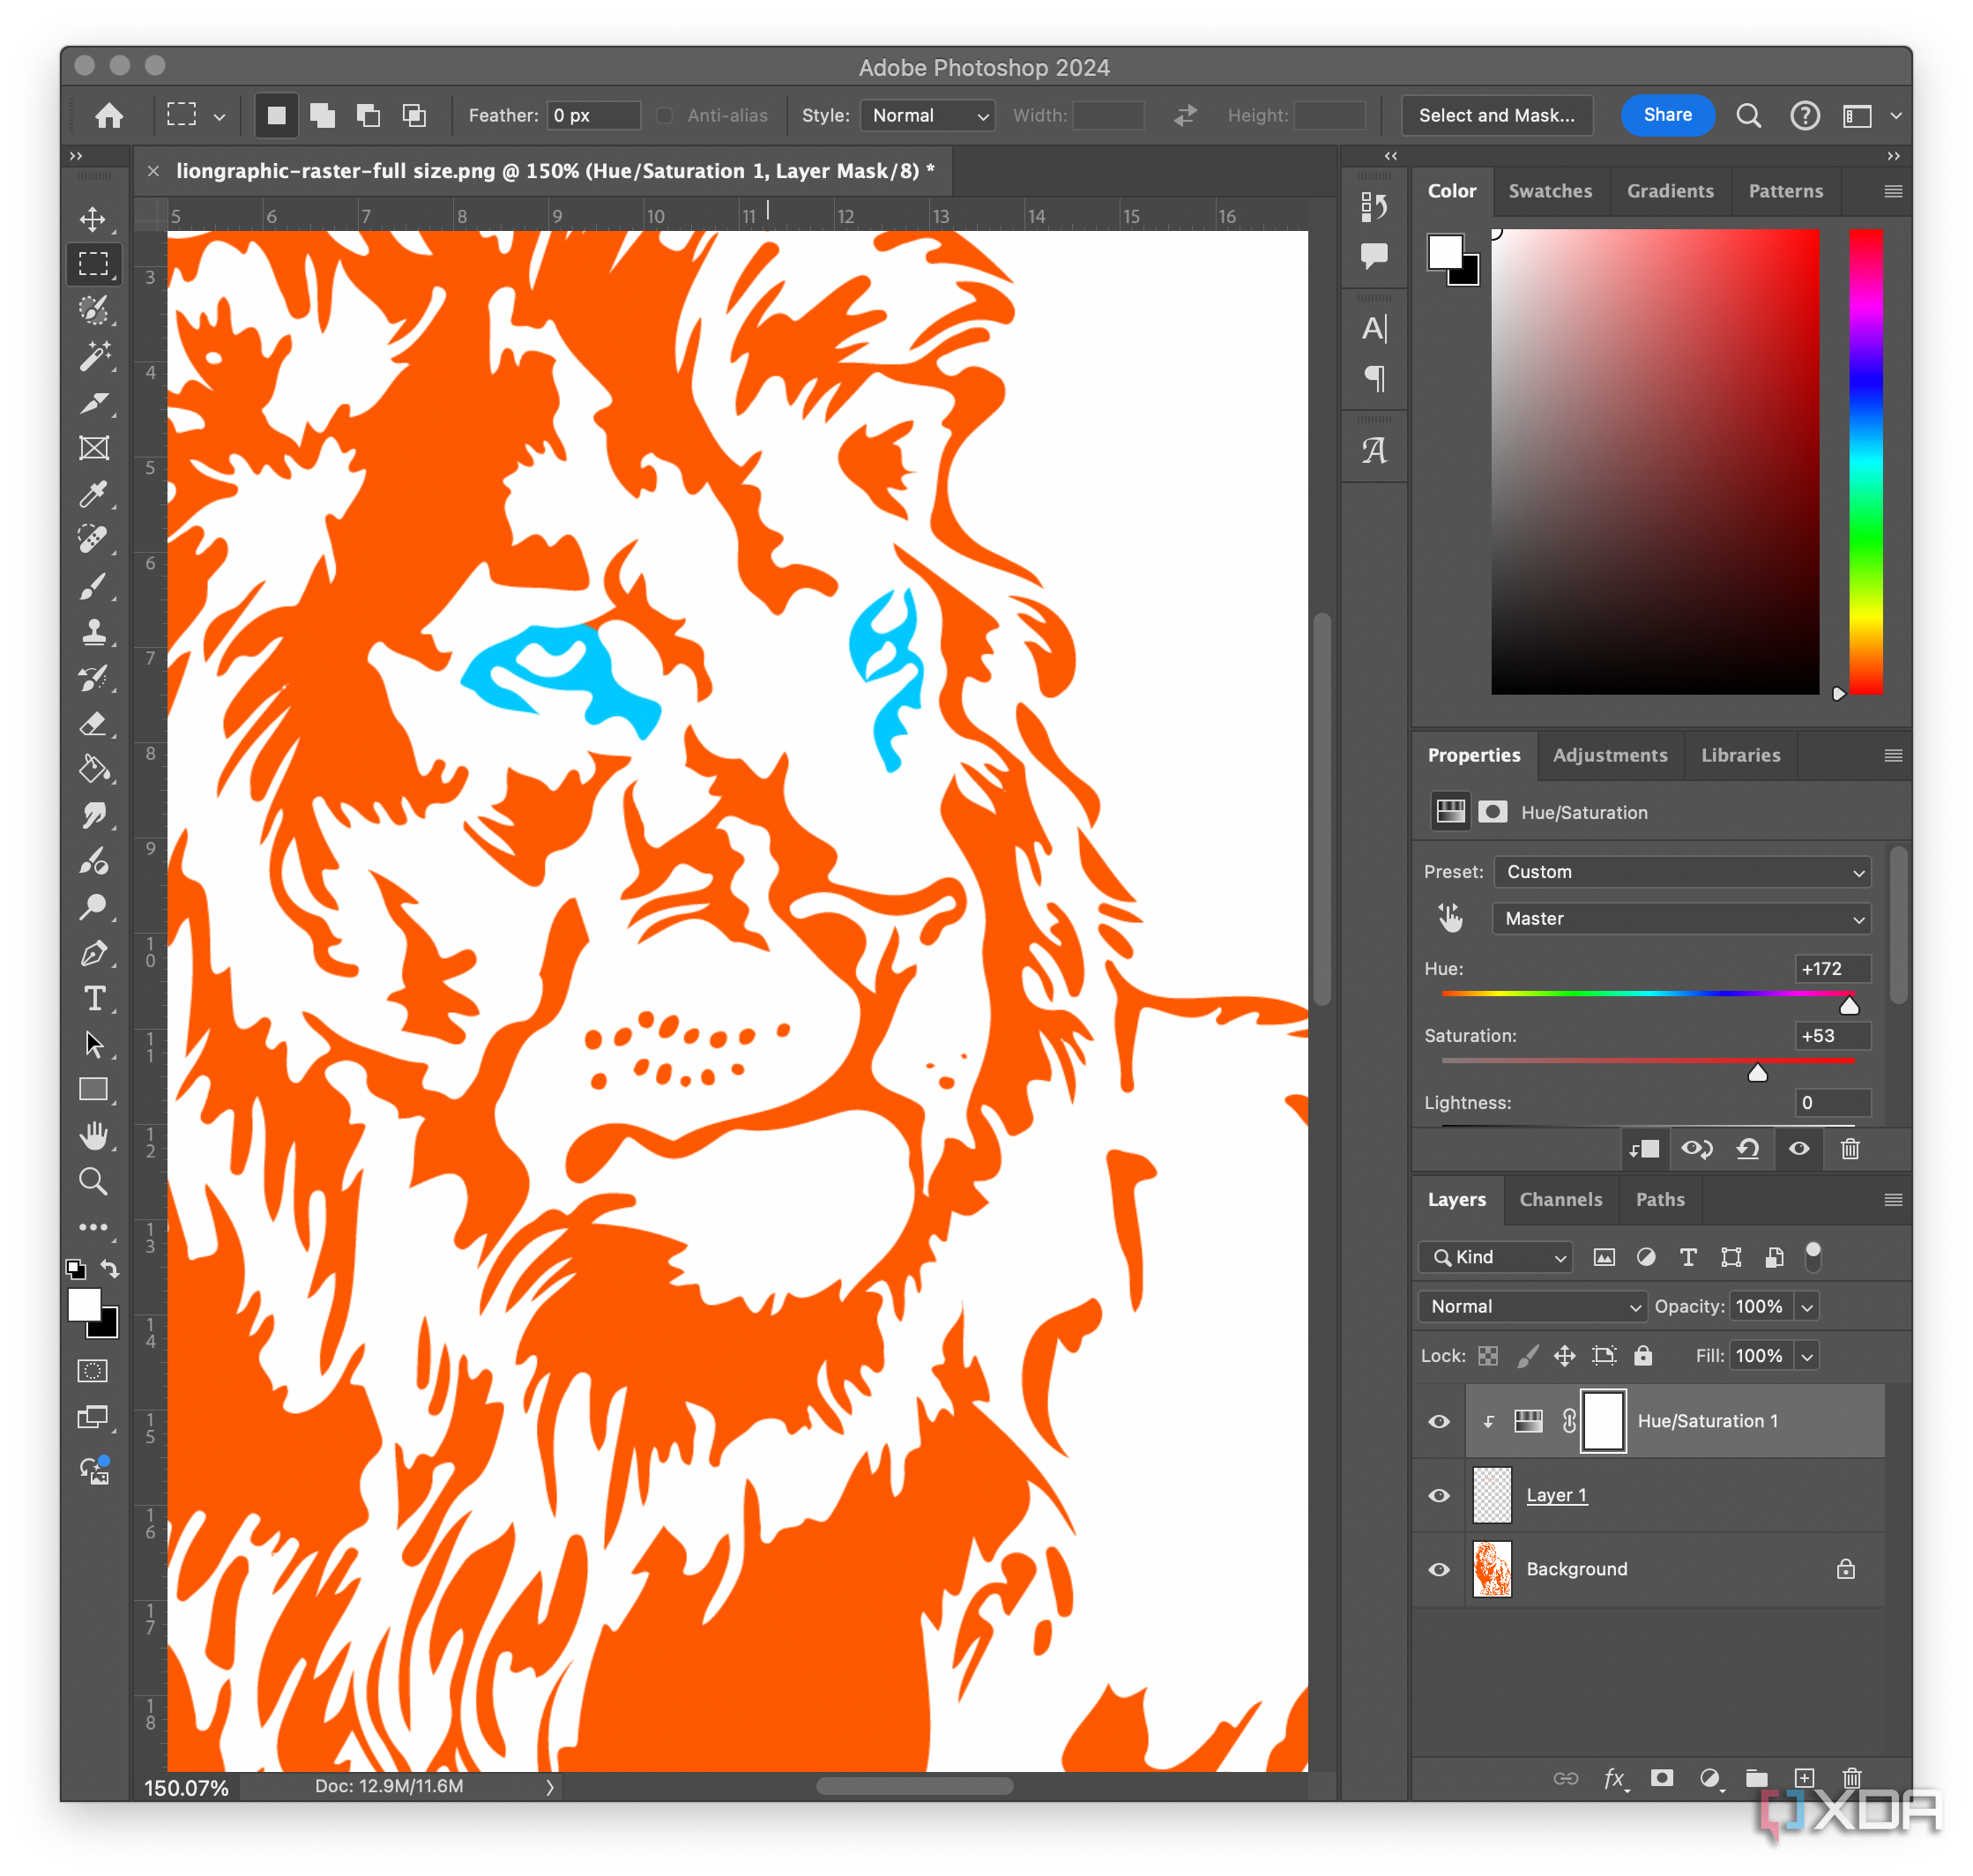Click the foreground color swatch in Color panel

pos(1444,252)
